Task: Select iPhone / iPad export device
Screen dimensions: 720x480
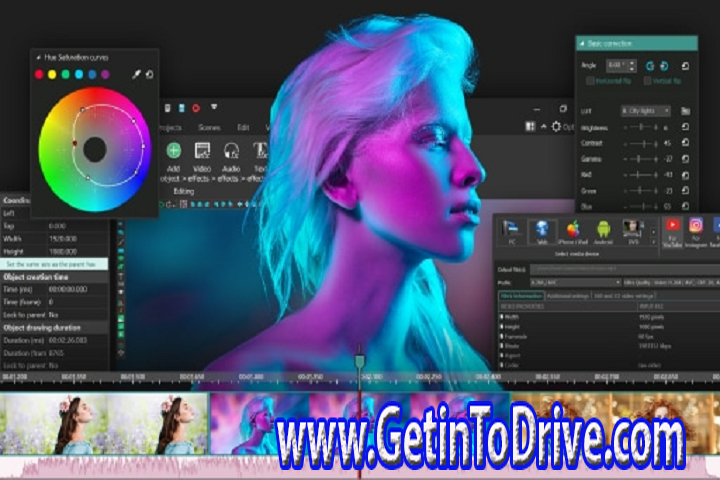Action: coord(573,232)
